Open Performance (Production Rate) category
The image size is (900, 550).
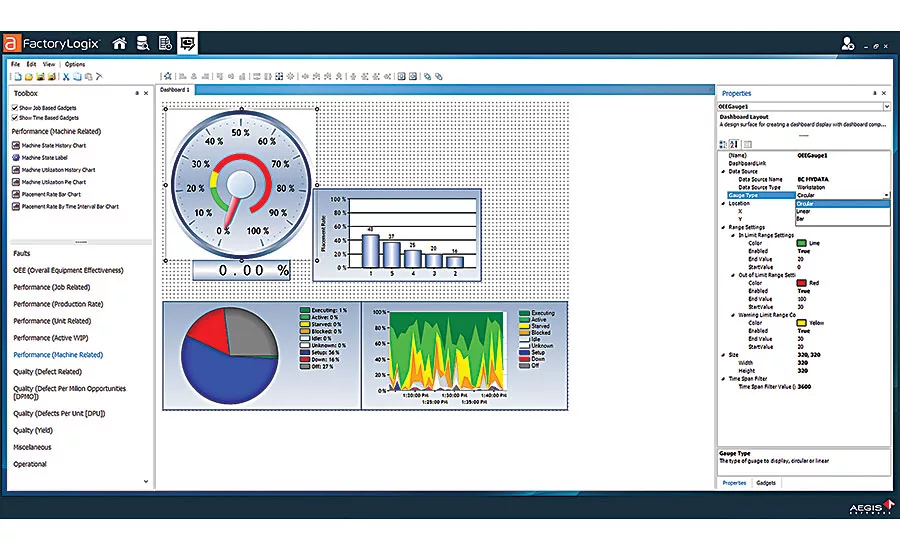point(59,304)
